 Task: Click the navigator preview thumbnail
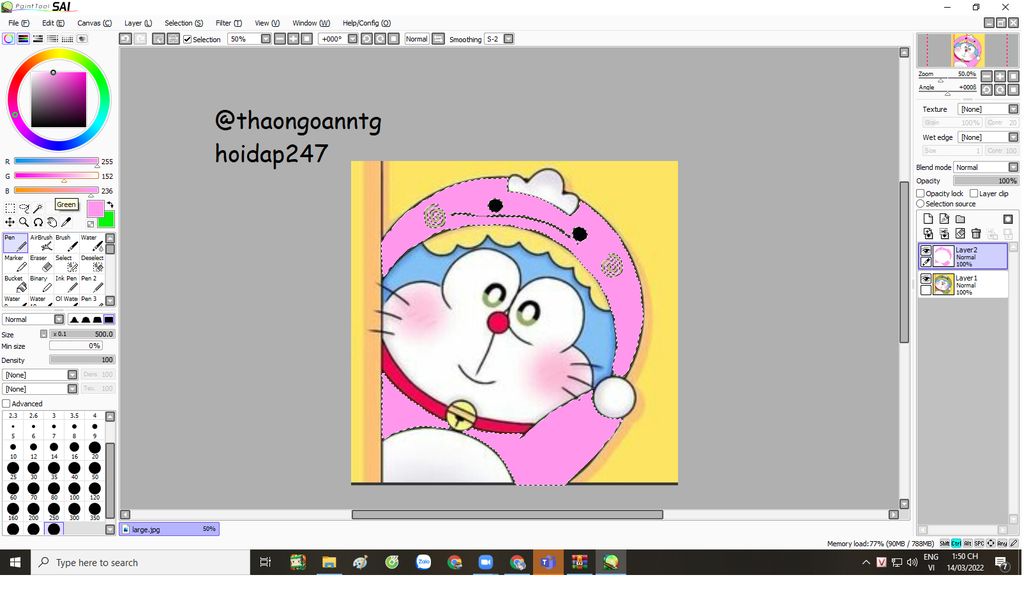point(967,50)
